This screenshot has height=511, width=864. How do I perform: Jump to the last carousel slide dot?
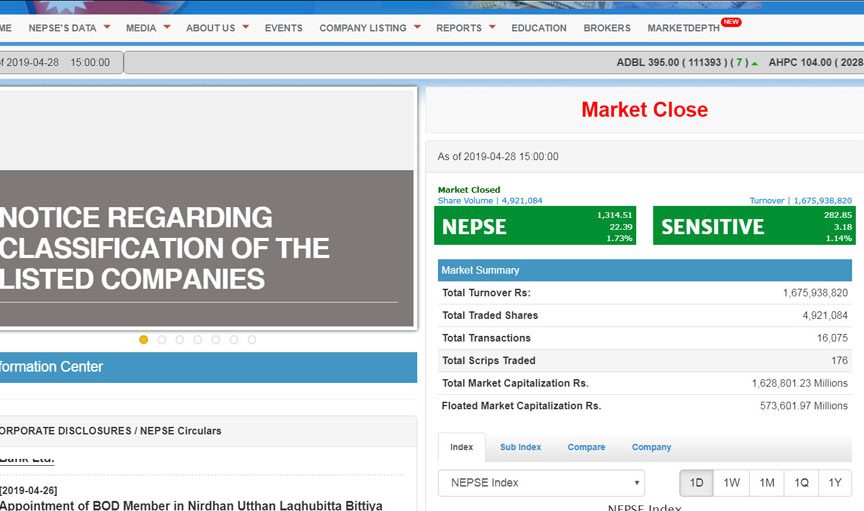pos(252,340)
